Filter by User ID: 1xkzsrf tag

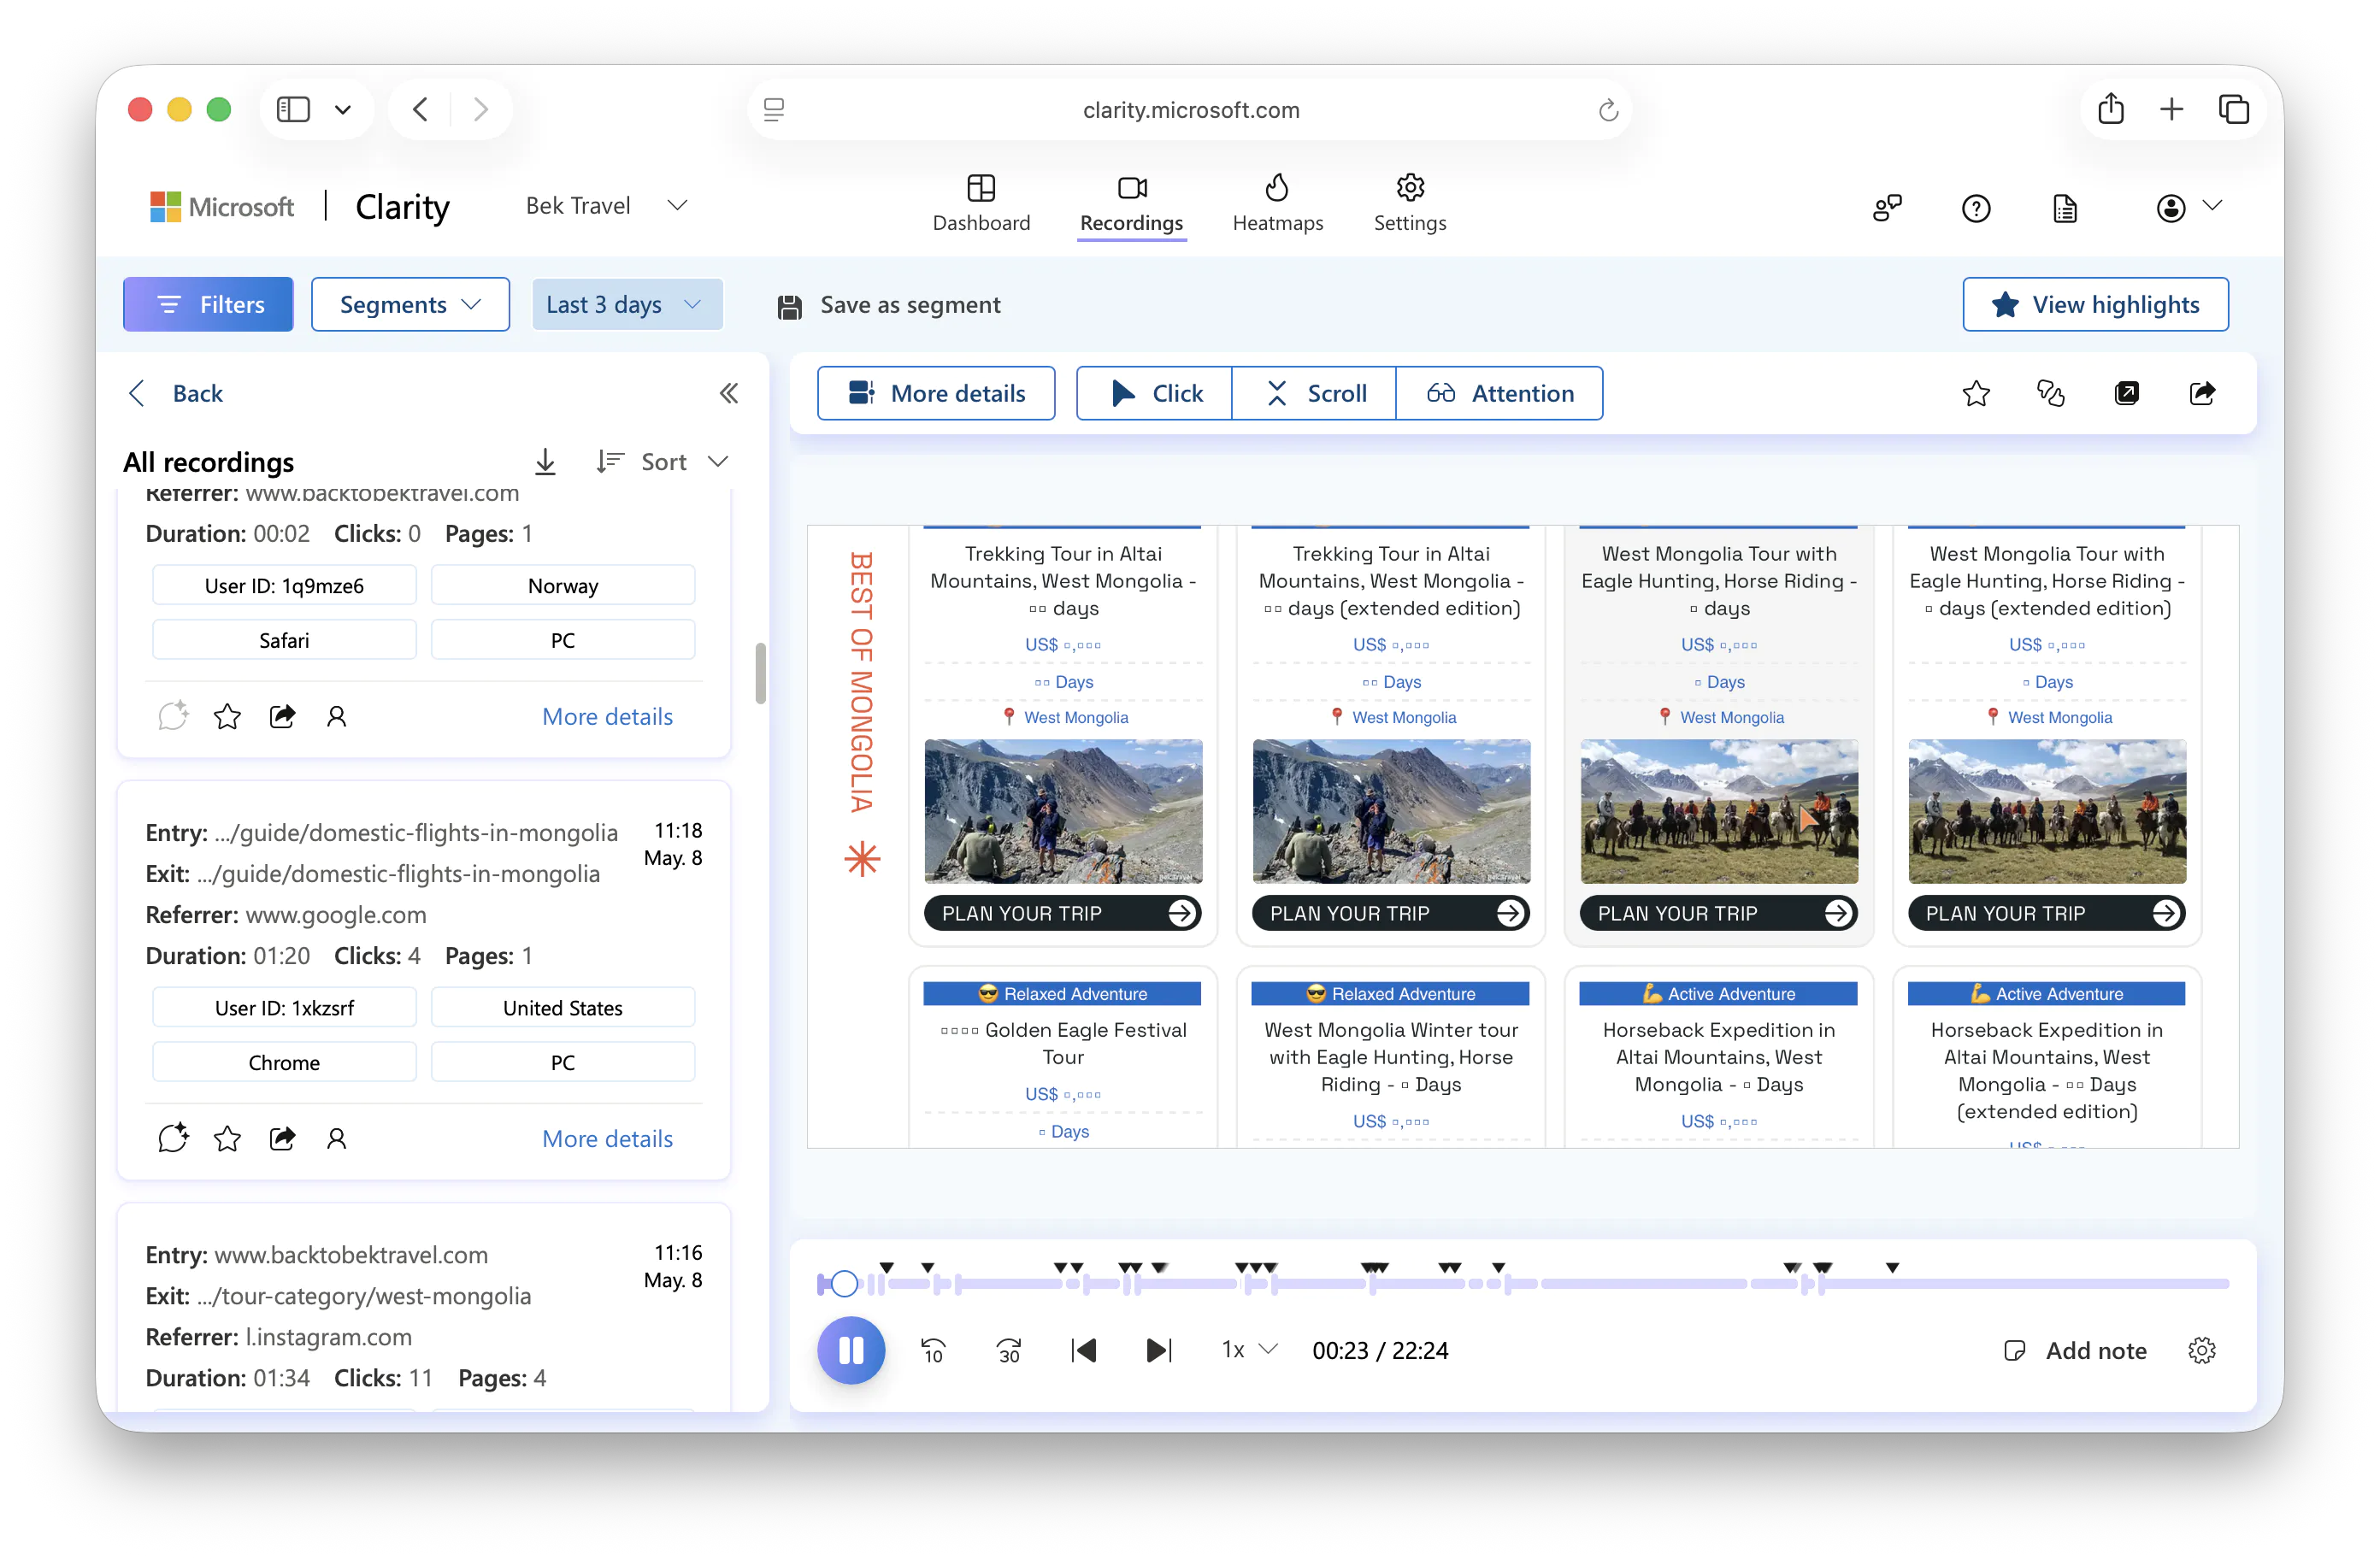point(284,1007)
